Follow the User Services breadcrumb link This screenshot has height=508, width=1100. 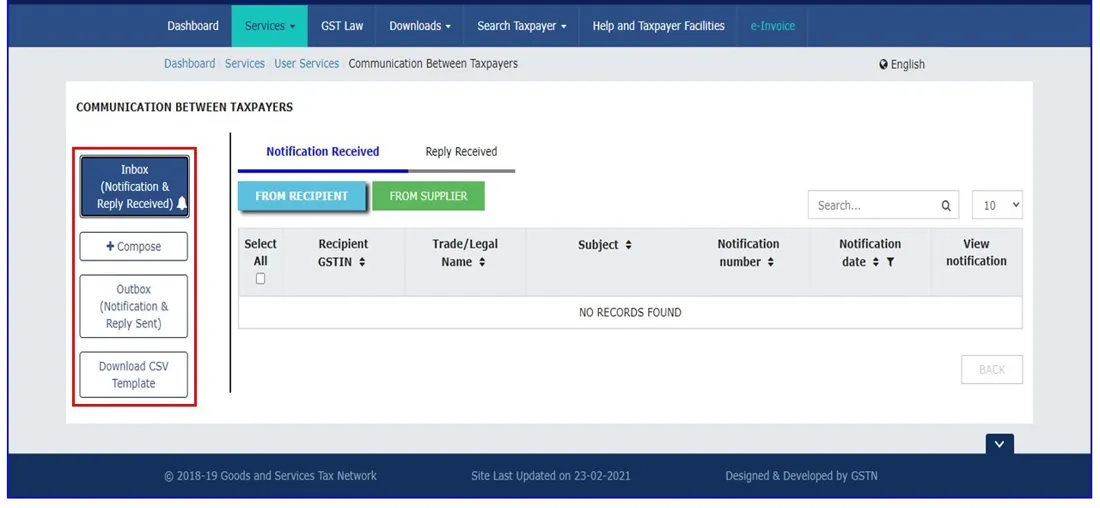tap(307, 63)
